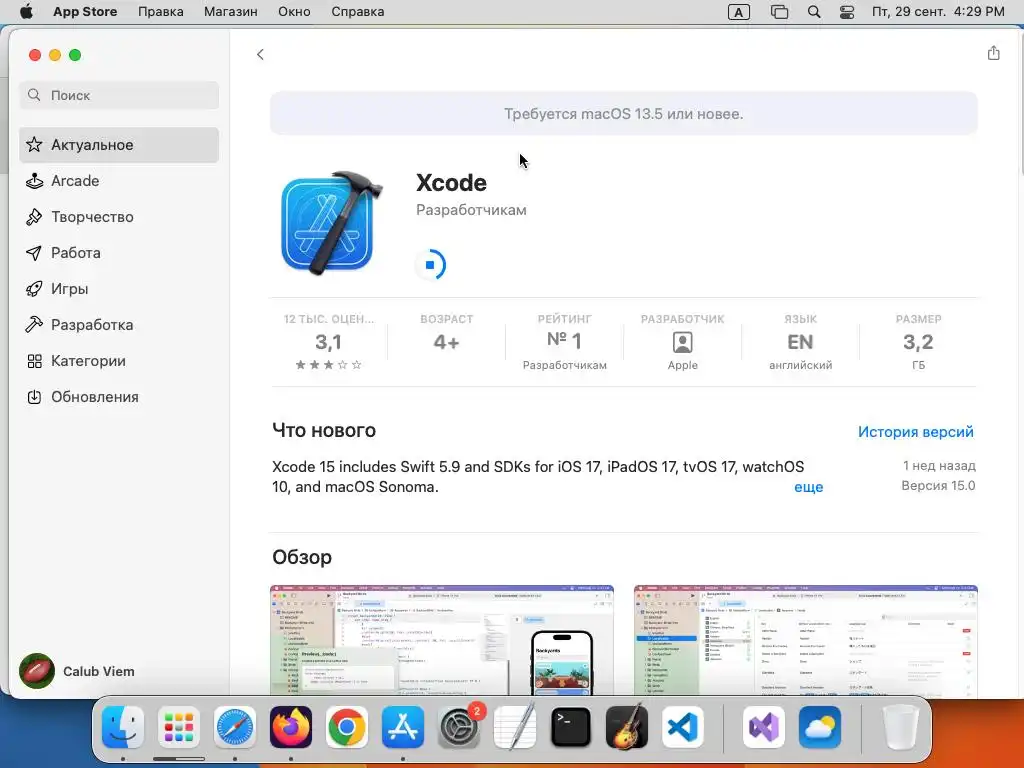Launch Firefox from the Dock
Screen dimensions: 1024x768
click(x=291, y=727)
